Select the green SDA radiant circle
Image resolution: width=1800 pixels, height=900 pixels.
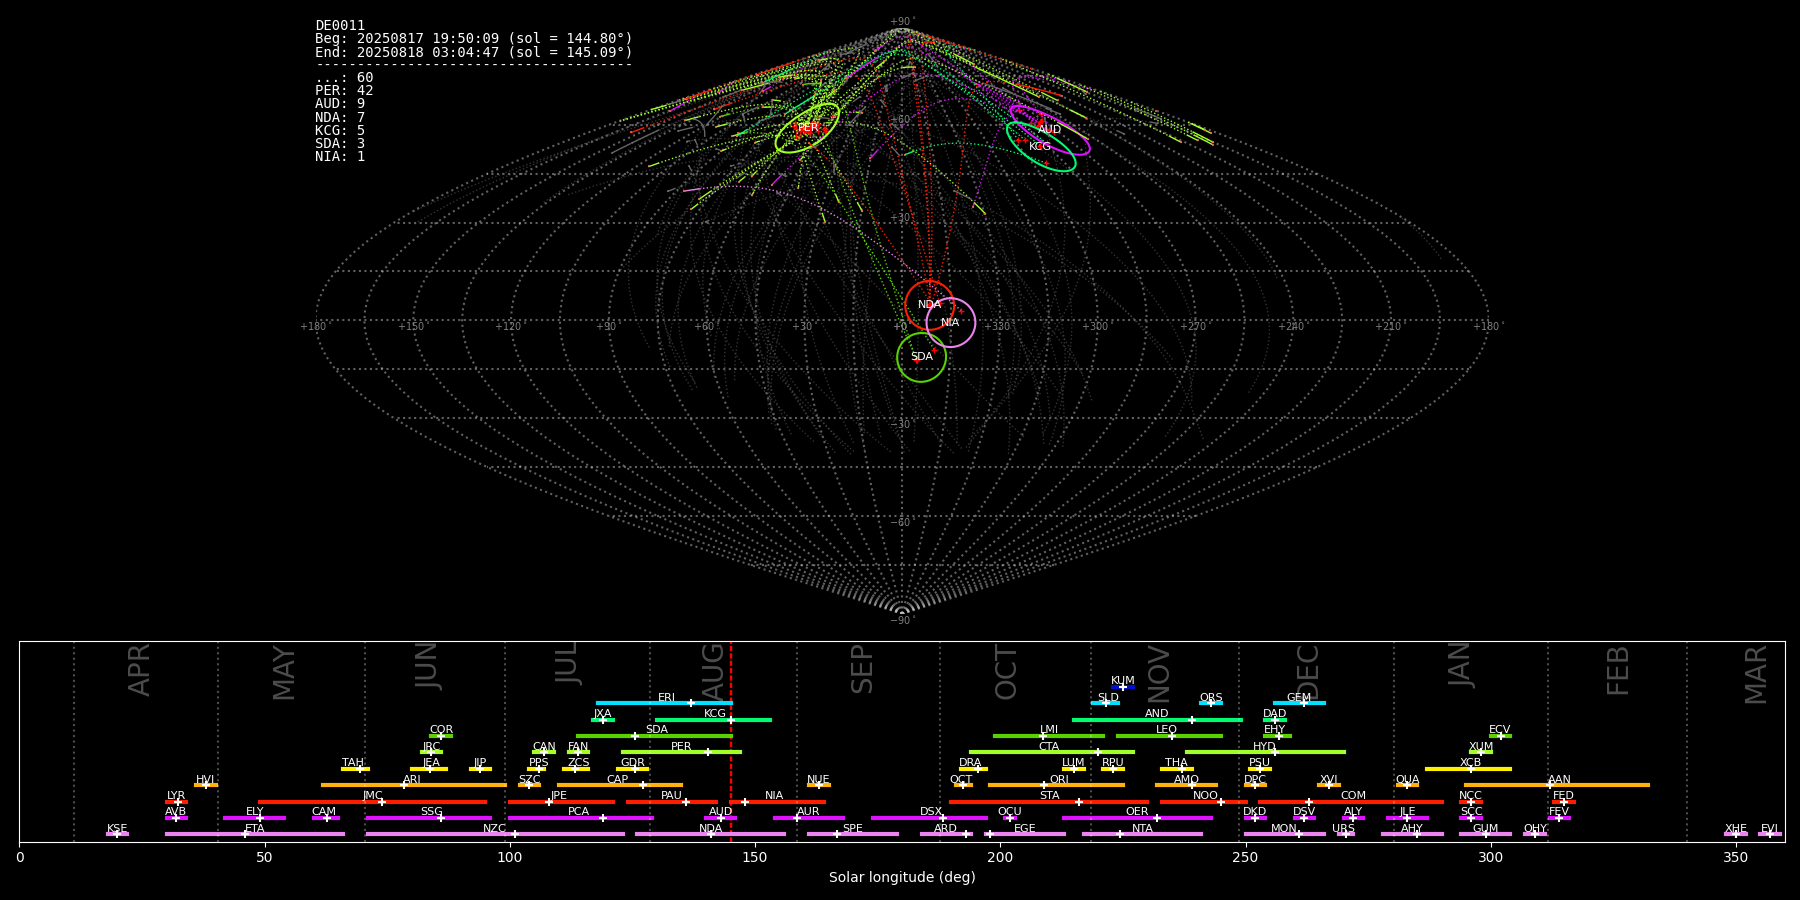coord(922,357)
